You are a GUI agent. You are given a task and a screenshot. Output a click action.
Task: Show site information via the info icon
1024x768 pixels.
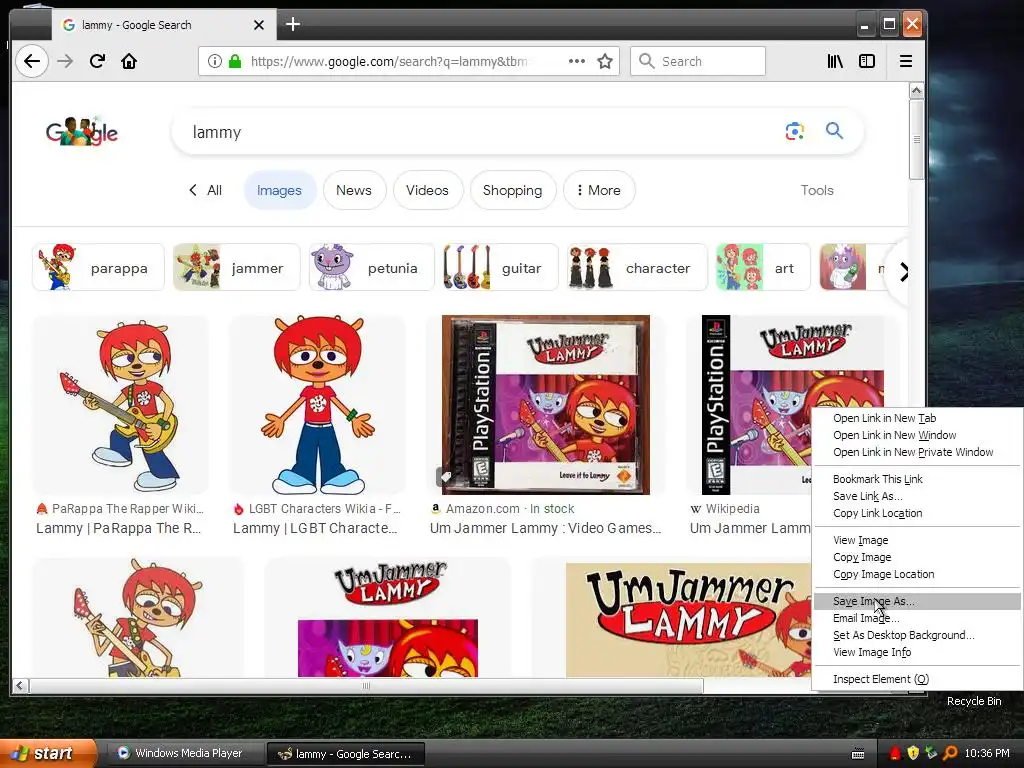pos(214,61)
